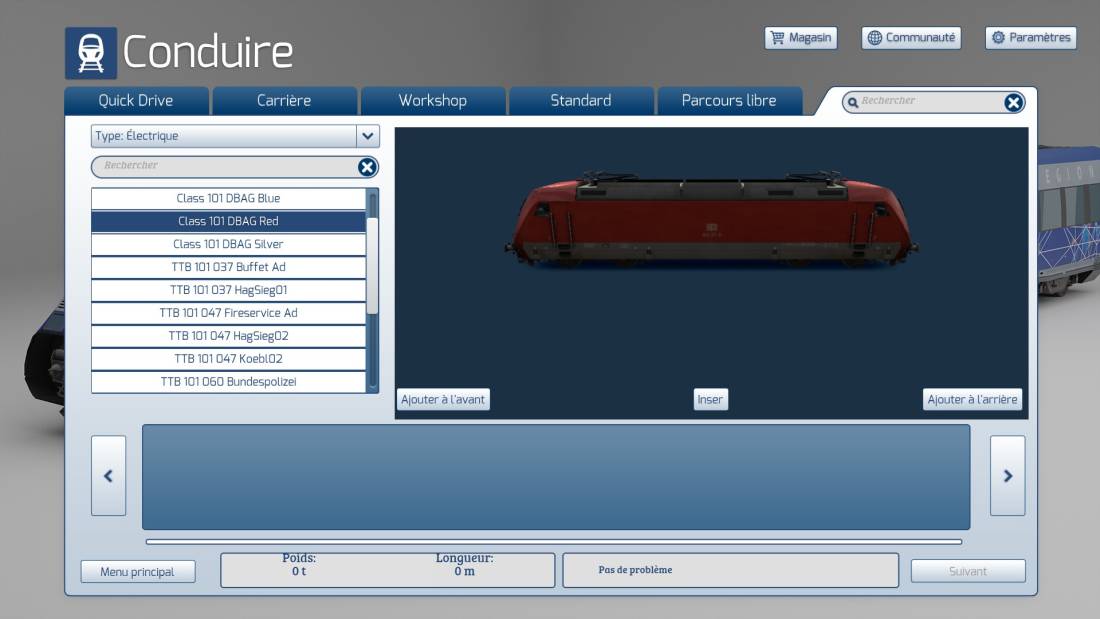Select Class 101 DBAG Blue
The height and width of the screenshot is (619, 1100).
pyautogui.click(x=228, y=199)
